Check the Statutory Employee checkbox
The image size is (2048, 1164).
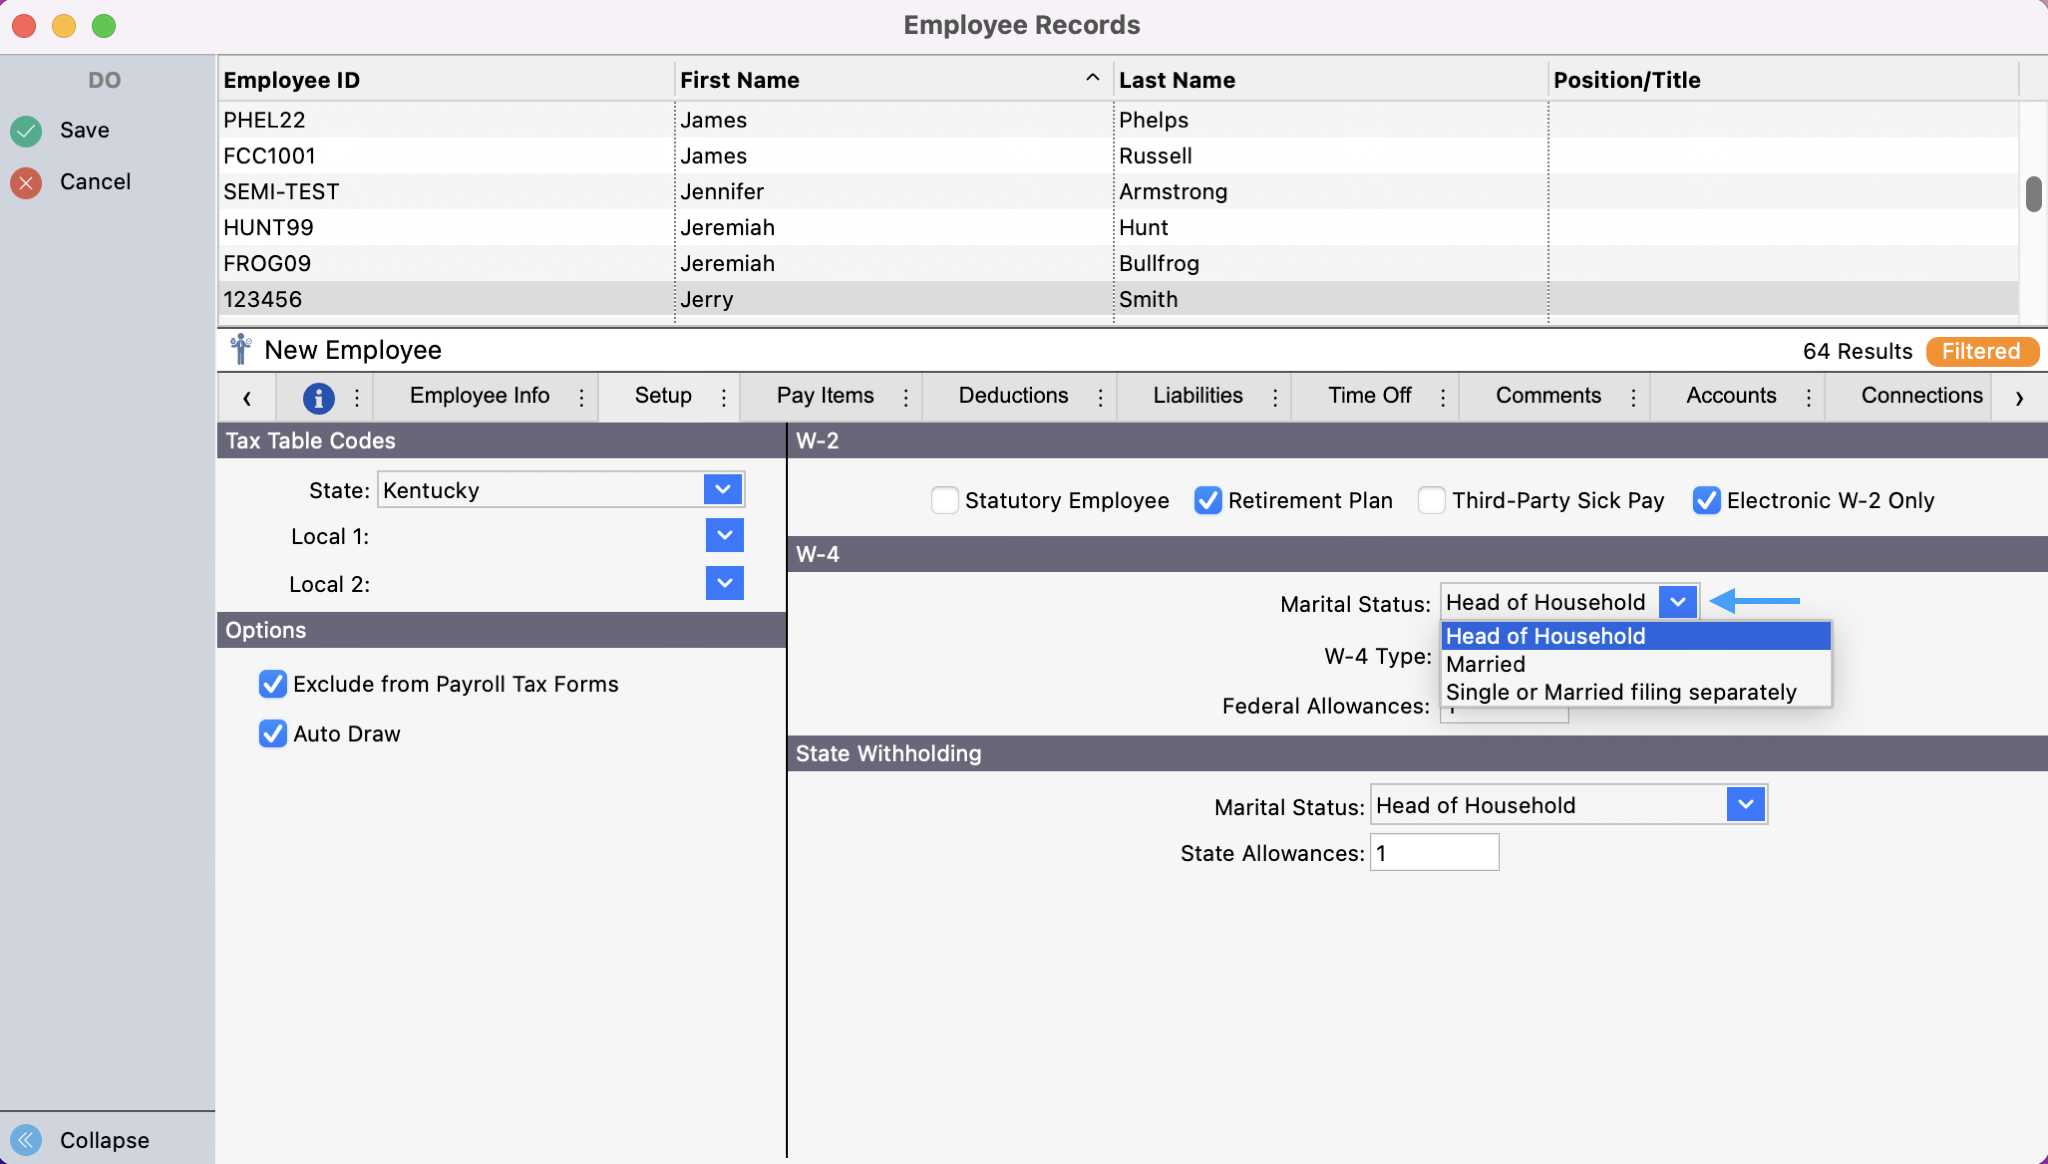pyautogui.click(x=944, y=500)
